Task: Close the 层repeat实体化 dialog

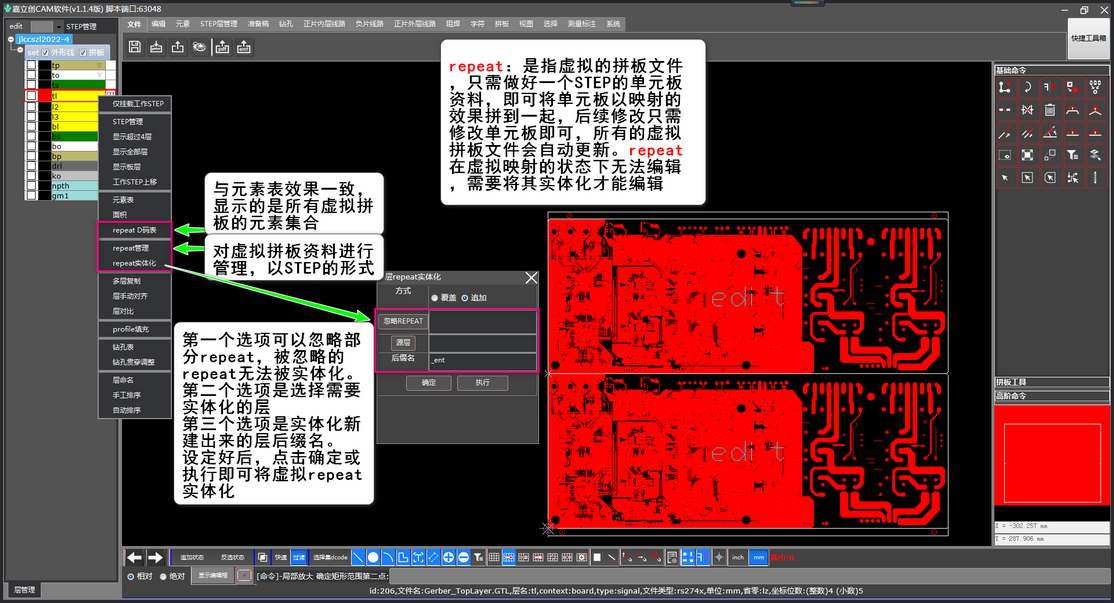Action: 531,278
